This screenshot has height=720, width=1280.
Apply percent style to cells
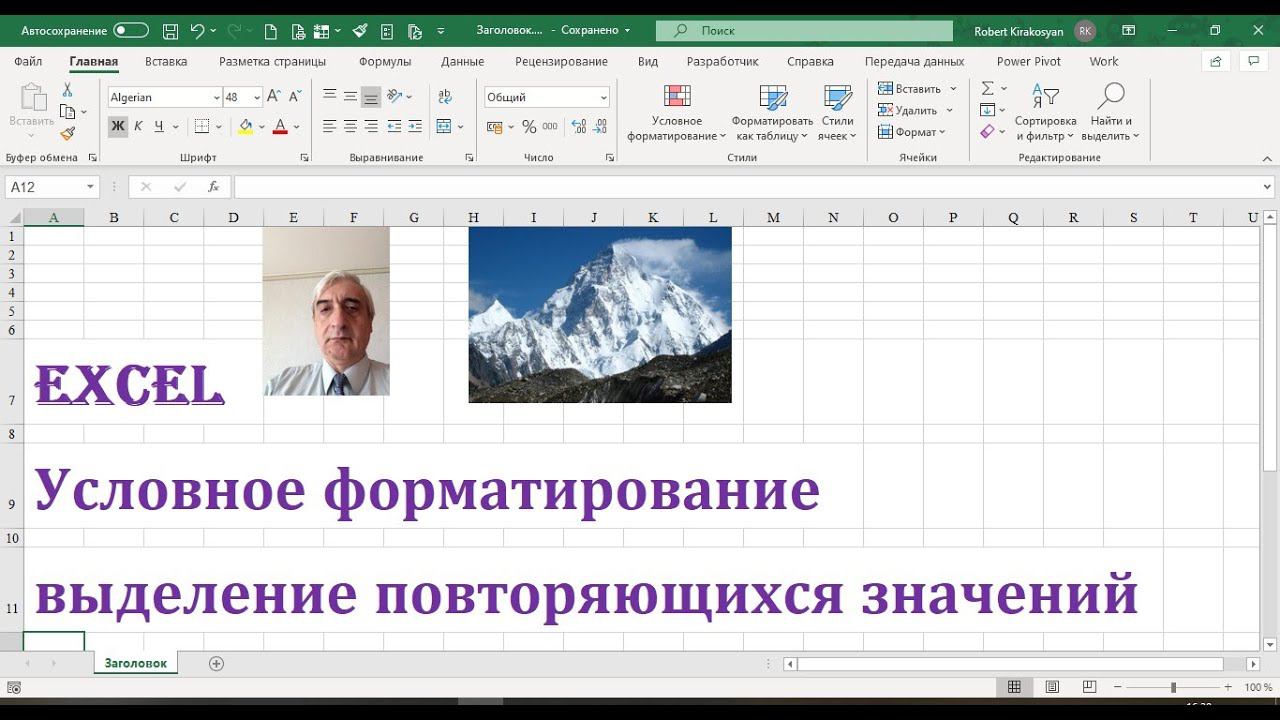click(x=529, y=127)
